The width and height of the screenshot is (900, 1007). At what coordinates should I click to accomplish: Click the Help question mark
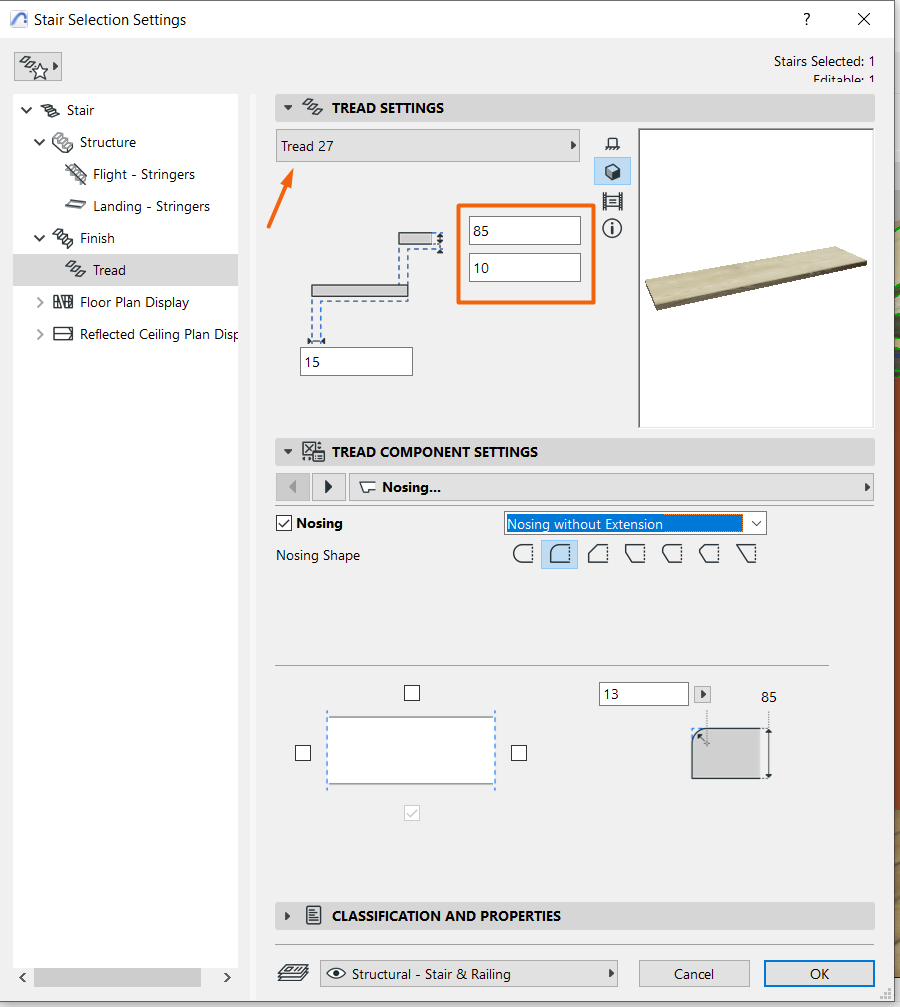click(807, 19)
